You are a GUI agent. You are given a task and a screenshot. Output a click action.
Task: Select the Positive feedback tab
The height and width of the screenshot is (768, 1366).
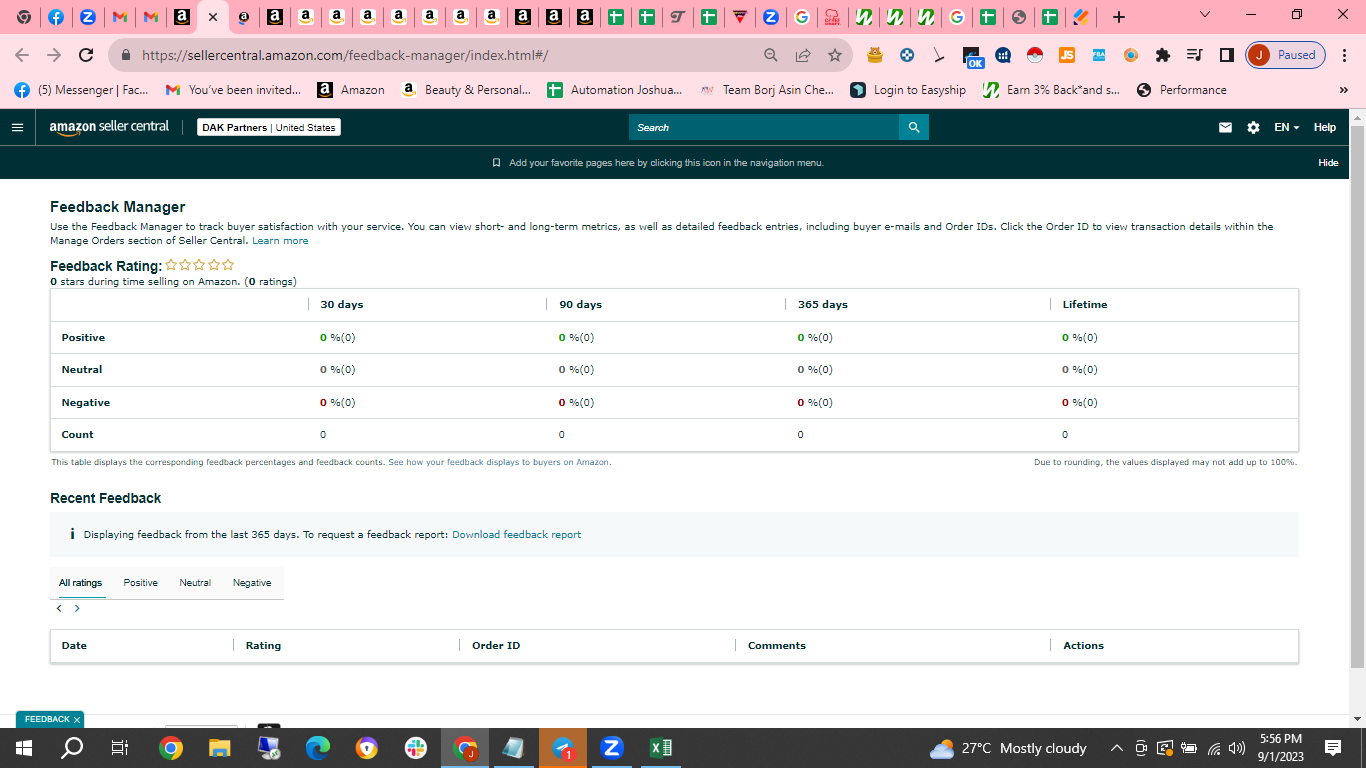point(140,583)
